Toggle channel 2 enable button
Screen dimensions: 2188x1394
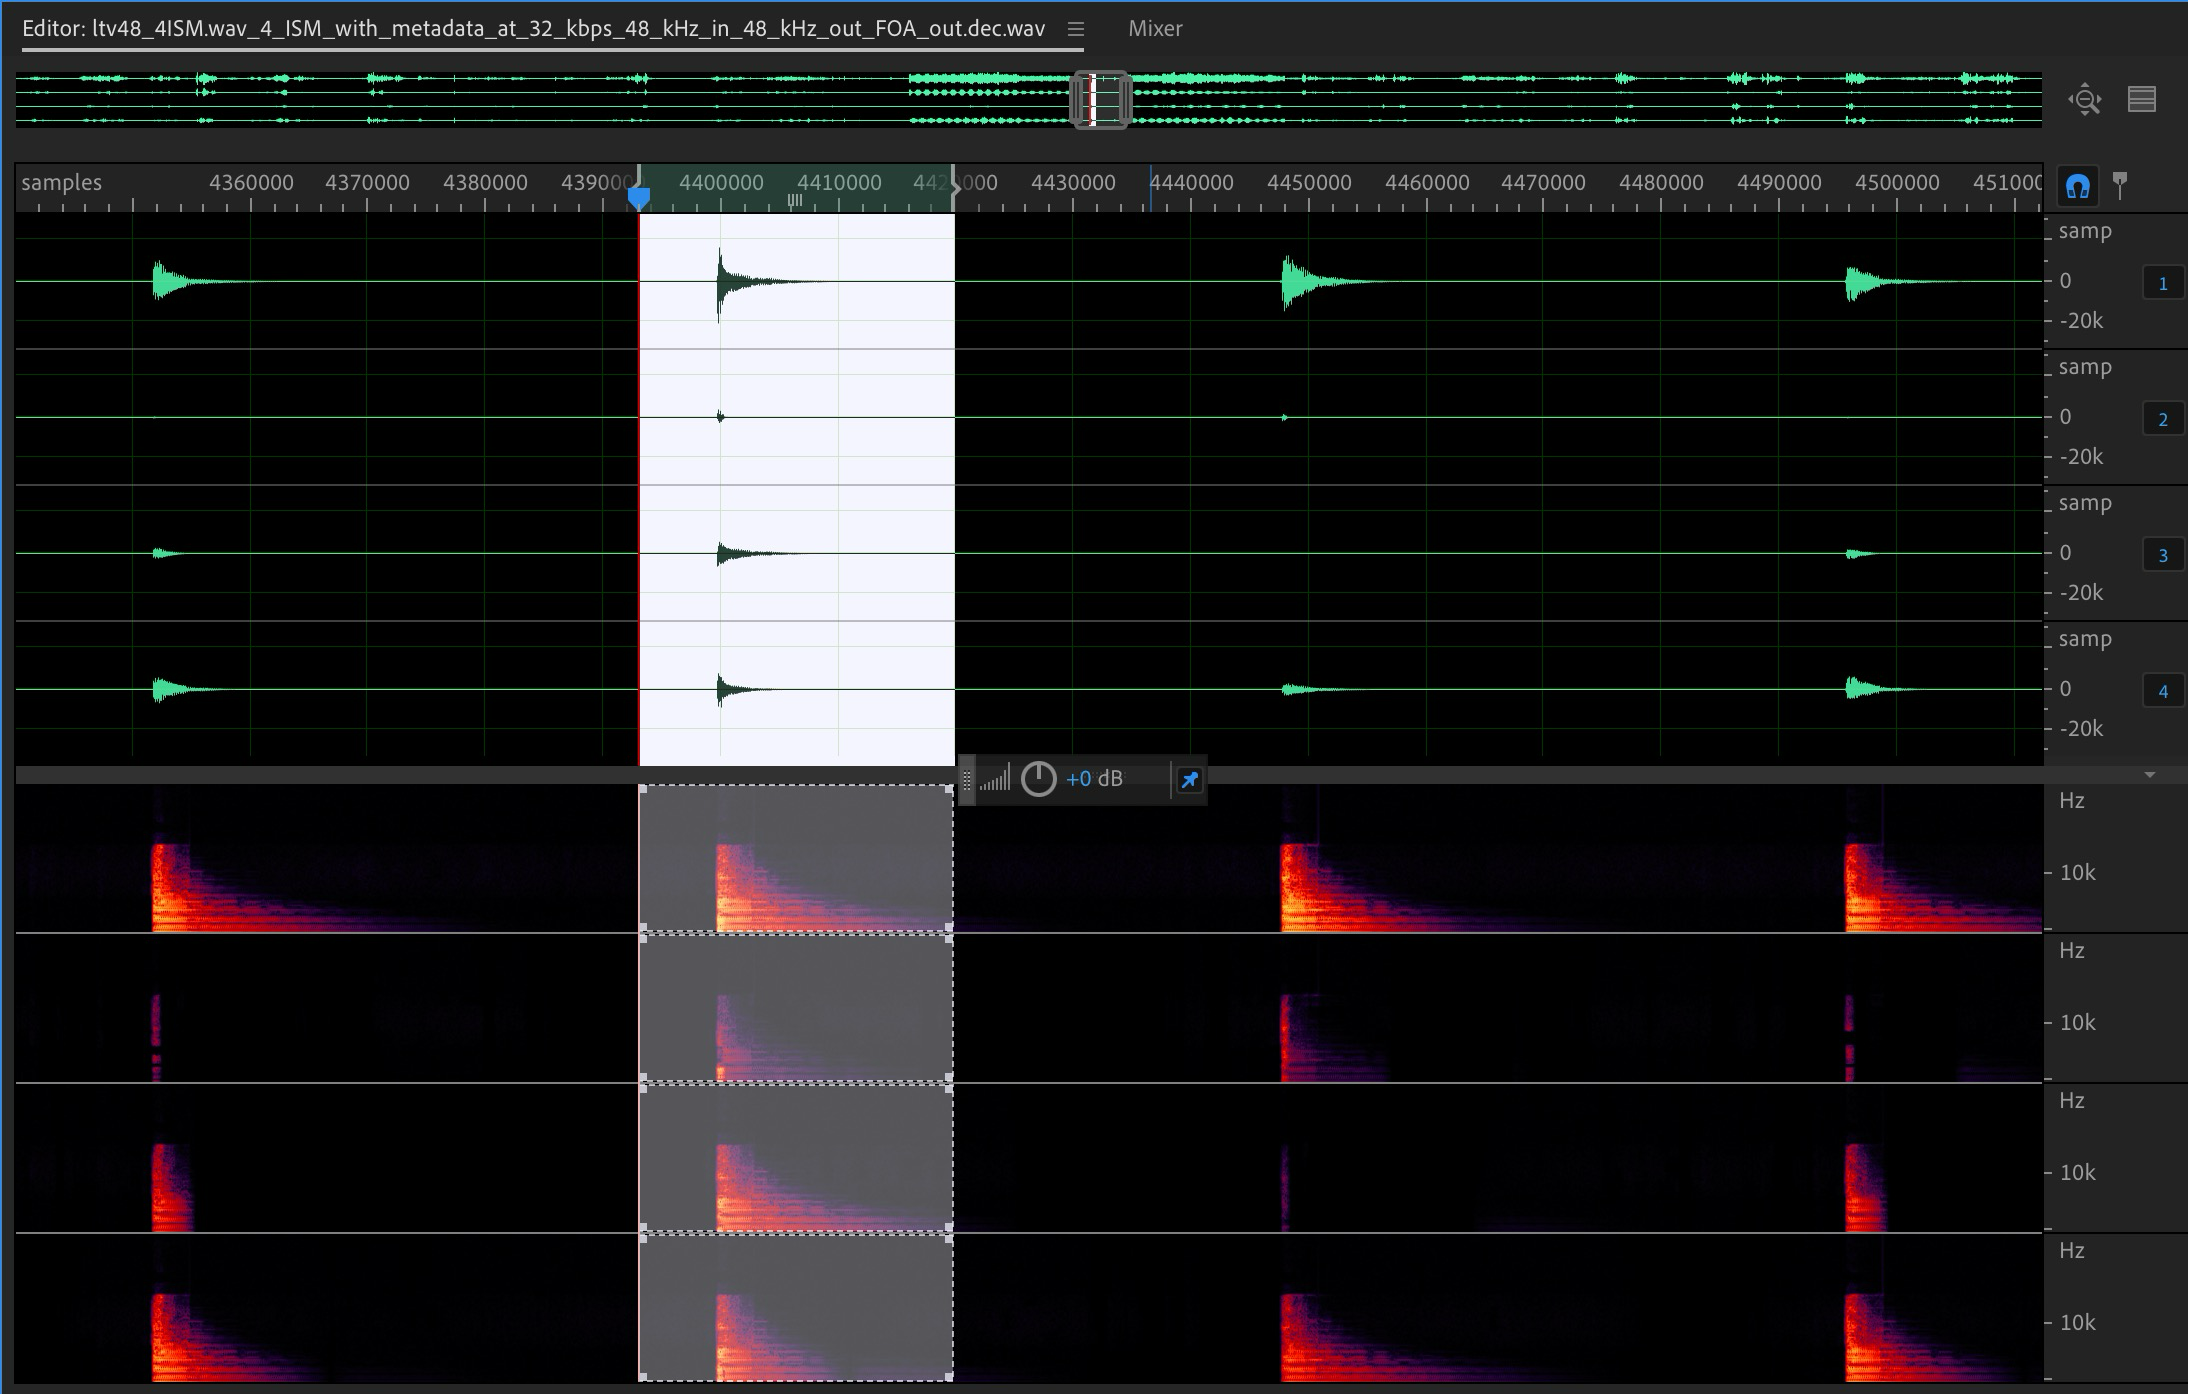point(2162,420)
